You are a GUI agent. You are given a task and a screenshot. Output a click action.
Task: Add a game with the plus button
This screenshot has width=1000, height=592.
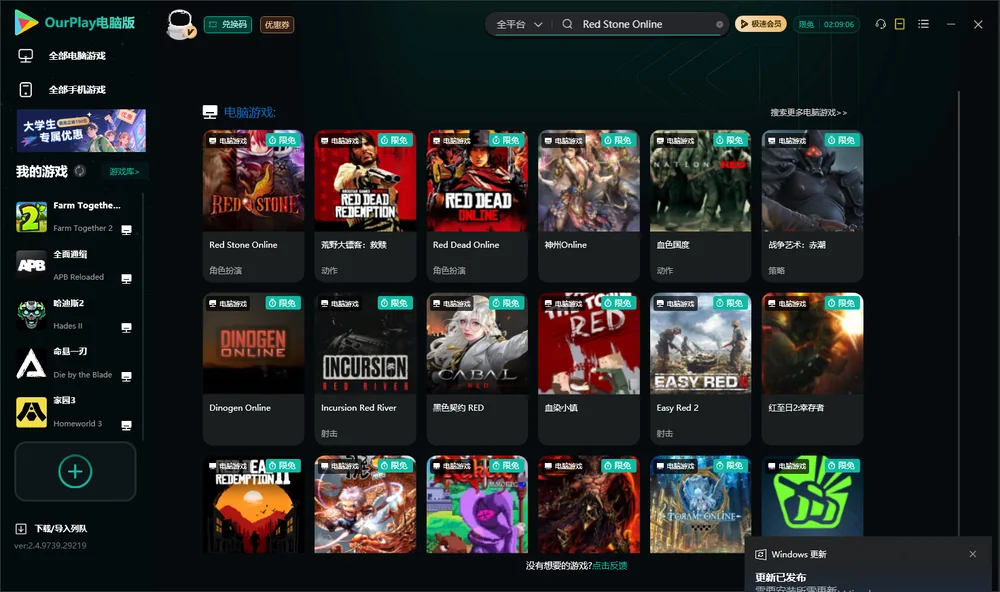(75, 471)
